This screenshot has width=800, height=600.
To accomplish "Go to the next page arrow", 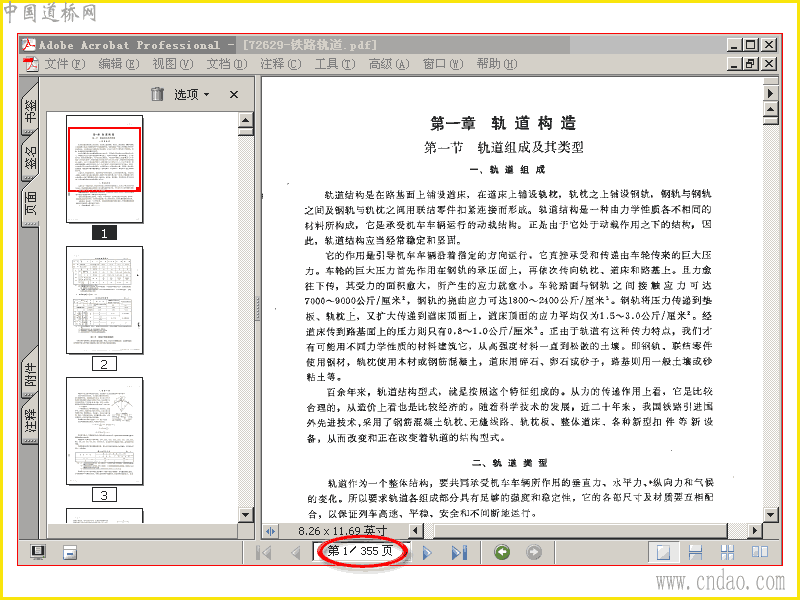I will 428,553.
